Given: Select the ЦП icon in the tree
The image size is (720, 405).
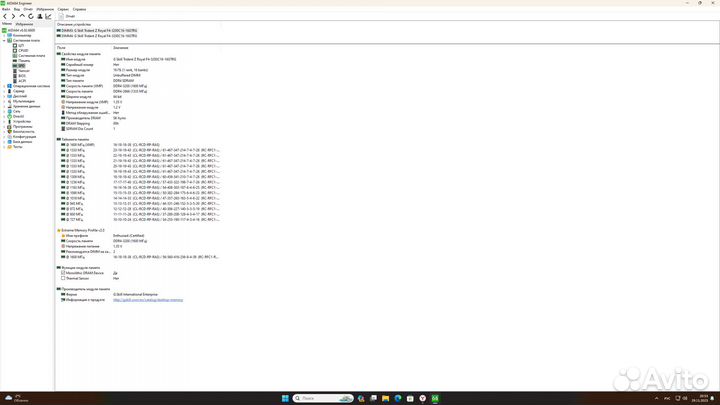Looking at the screenshot, I should click(x=15, y=45).
